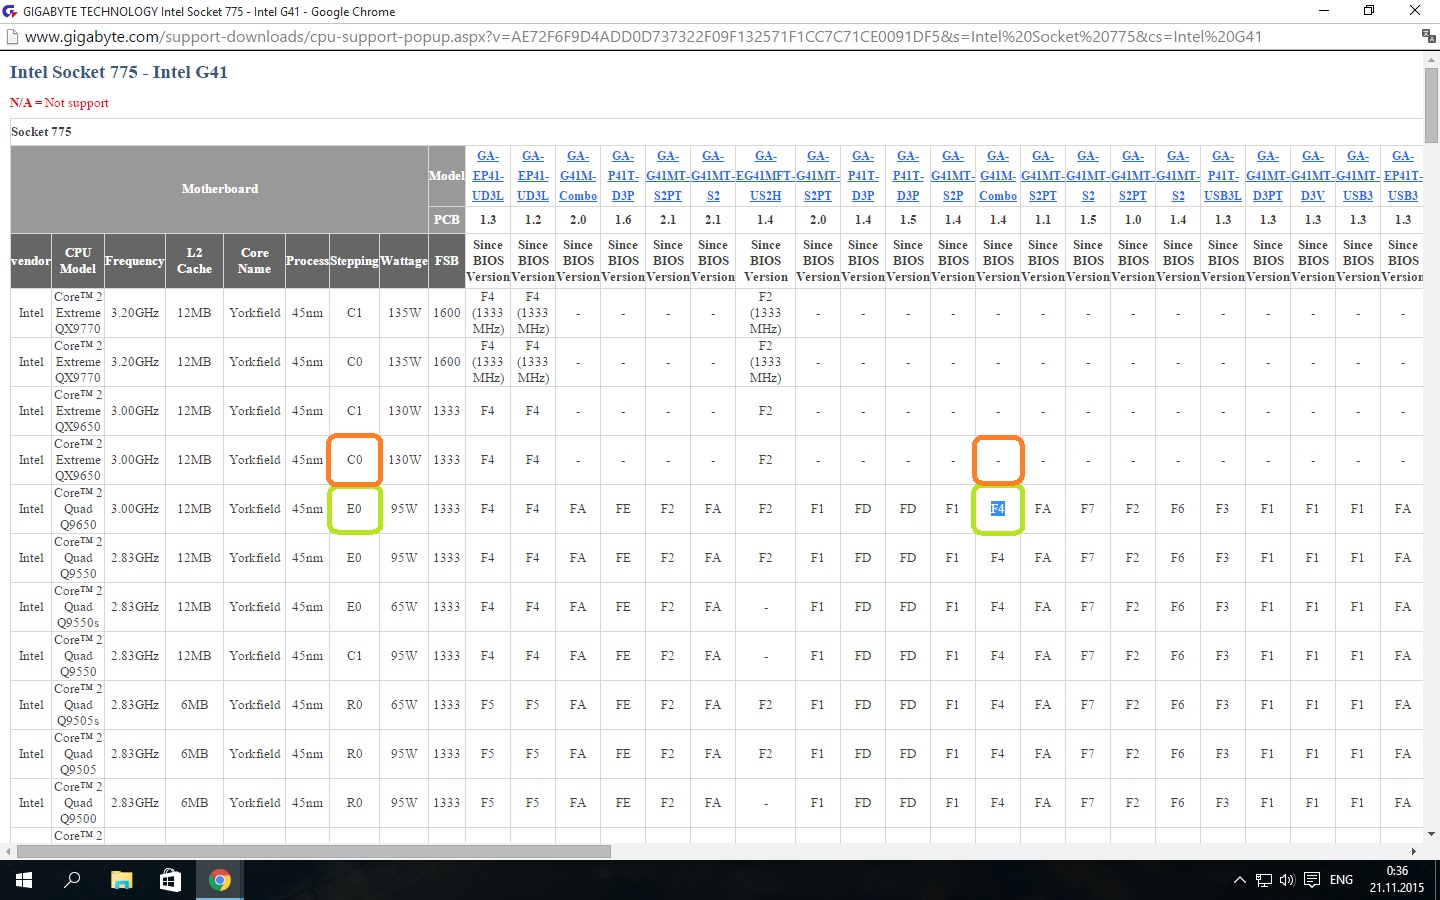Focus the gigabyte.com address bar URL
1440x900 pixels.
[x=643, y=37]
